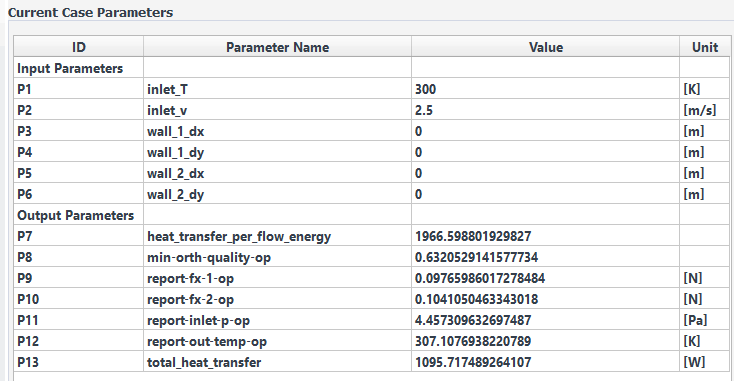Select the total_heat_transfer parameter name
Image resolution: width=734 pixels, height=381 pixels.
coord(277,362)
